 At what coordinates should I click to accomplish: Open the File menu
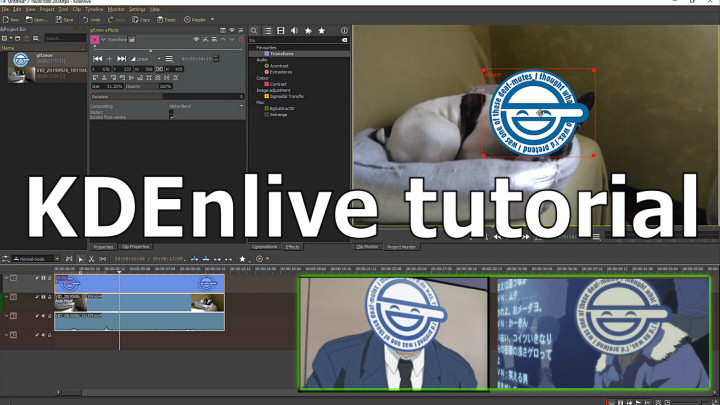(x=5, y=9)
